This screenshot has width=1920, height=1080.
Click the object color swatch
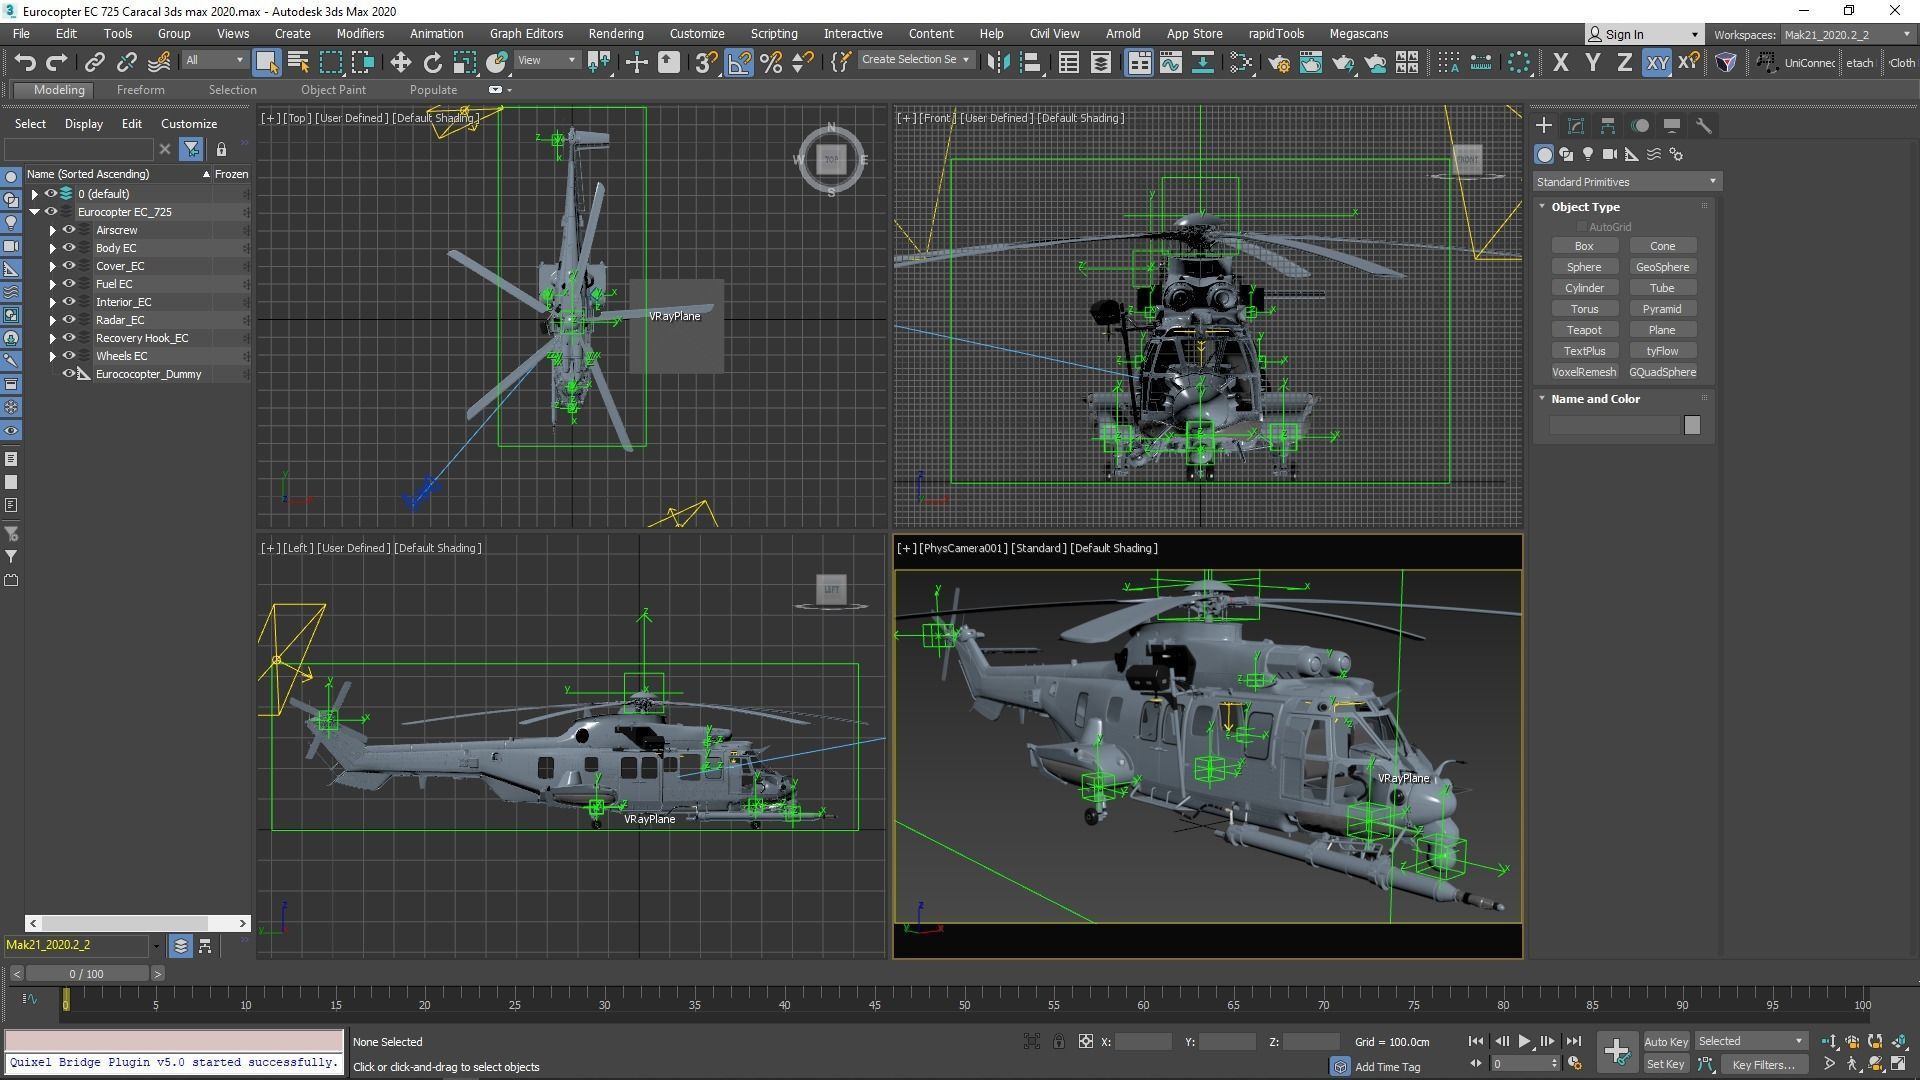point(1692,426)
